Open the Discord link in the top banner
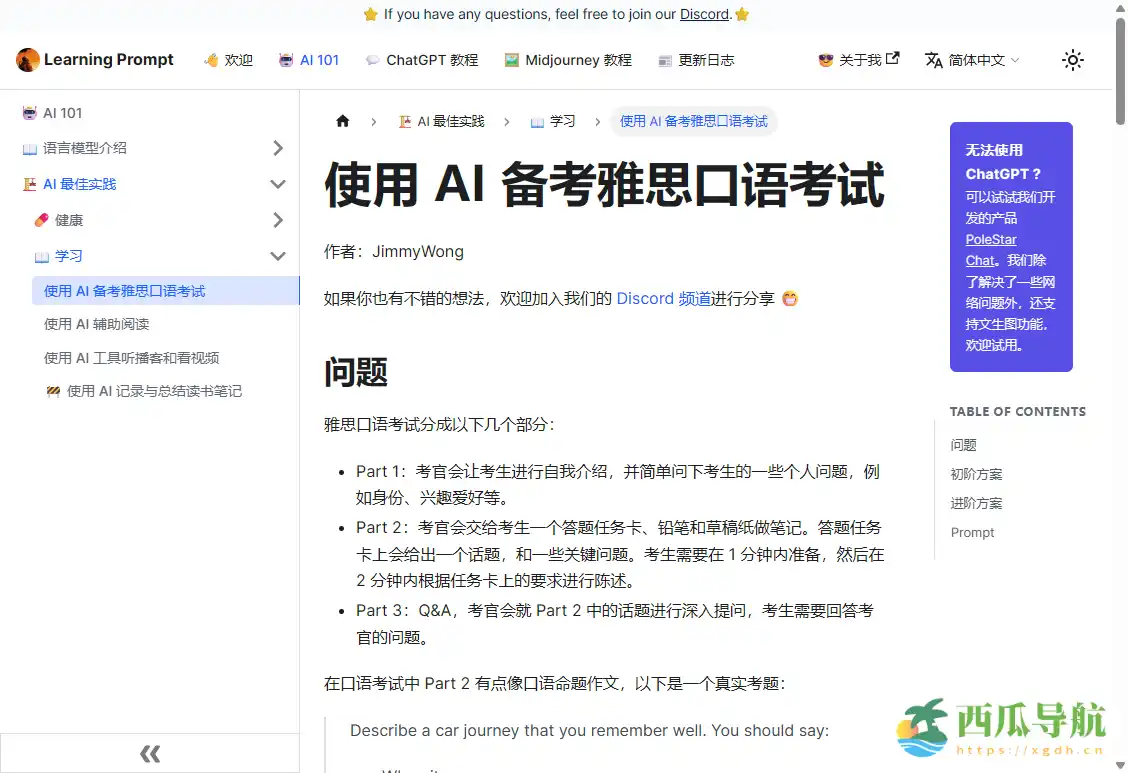The height and width of the screenshot is (773, 1128). click(704, 14)
